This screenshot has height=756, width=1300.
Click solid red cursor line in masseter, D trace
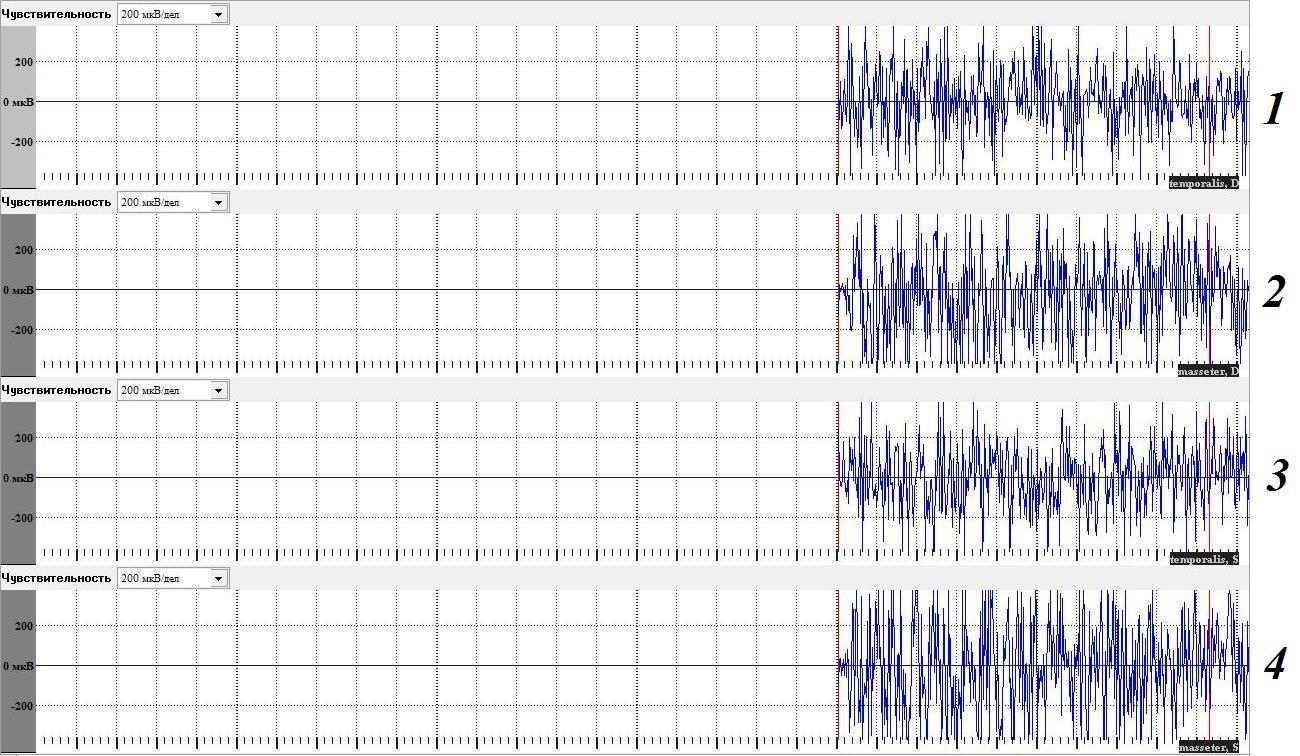[x=1209, y=288]
